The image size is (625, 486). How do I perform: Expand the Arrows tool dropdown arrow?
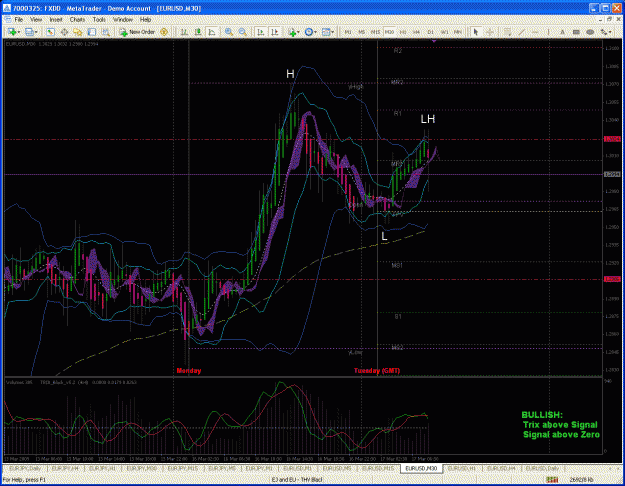click(x=610, y=32)
